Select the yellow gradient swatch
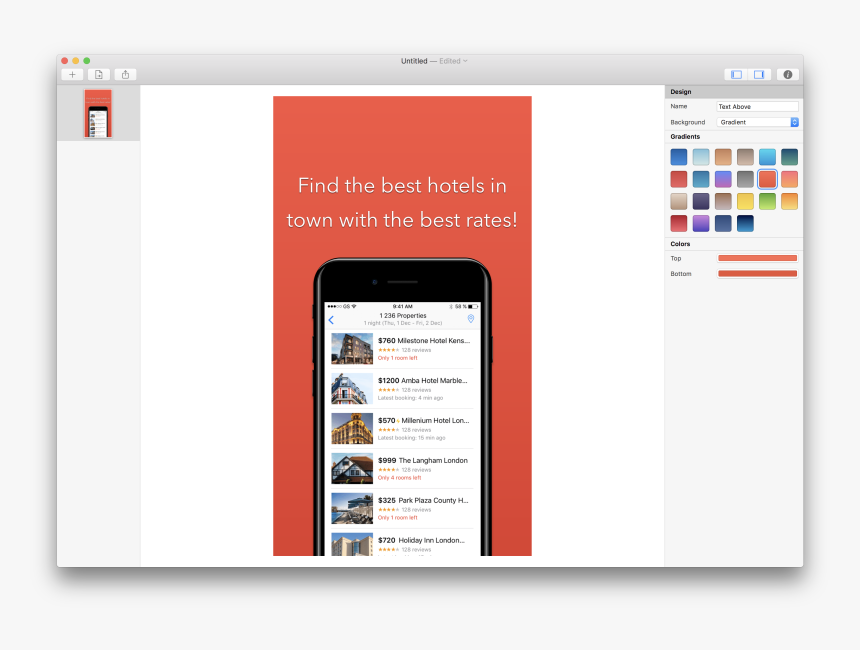This screenshot has height=650, width=860. (745, 202)
